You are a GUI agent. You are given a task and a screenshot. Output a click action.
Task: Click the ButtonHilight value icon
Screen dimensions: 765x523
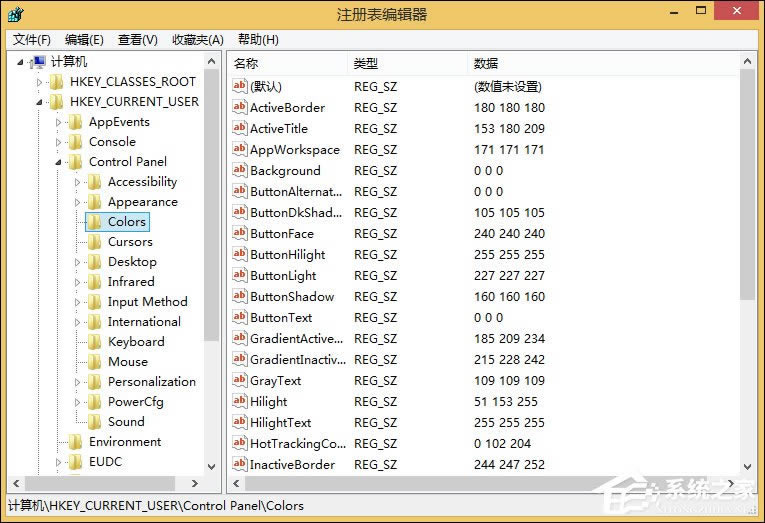click(240, 254)
